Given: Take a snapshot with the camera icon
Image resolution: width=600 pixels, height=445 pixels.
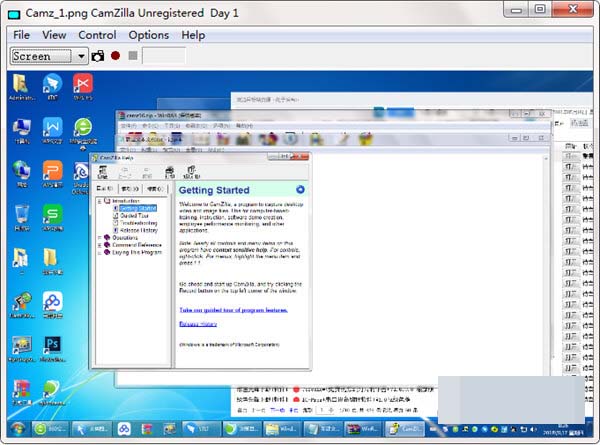Looking at the screenshot, I should [98, 56].
